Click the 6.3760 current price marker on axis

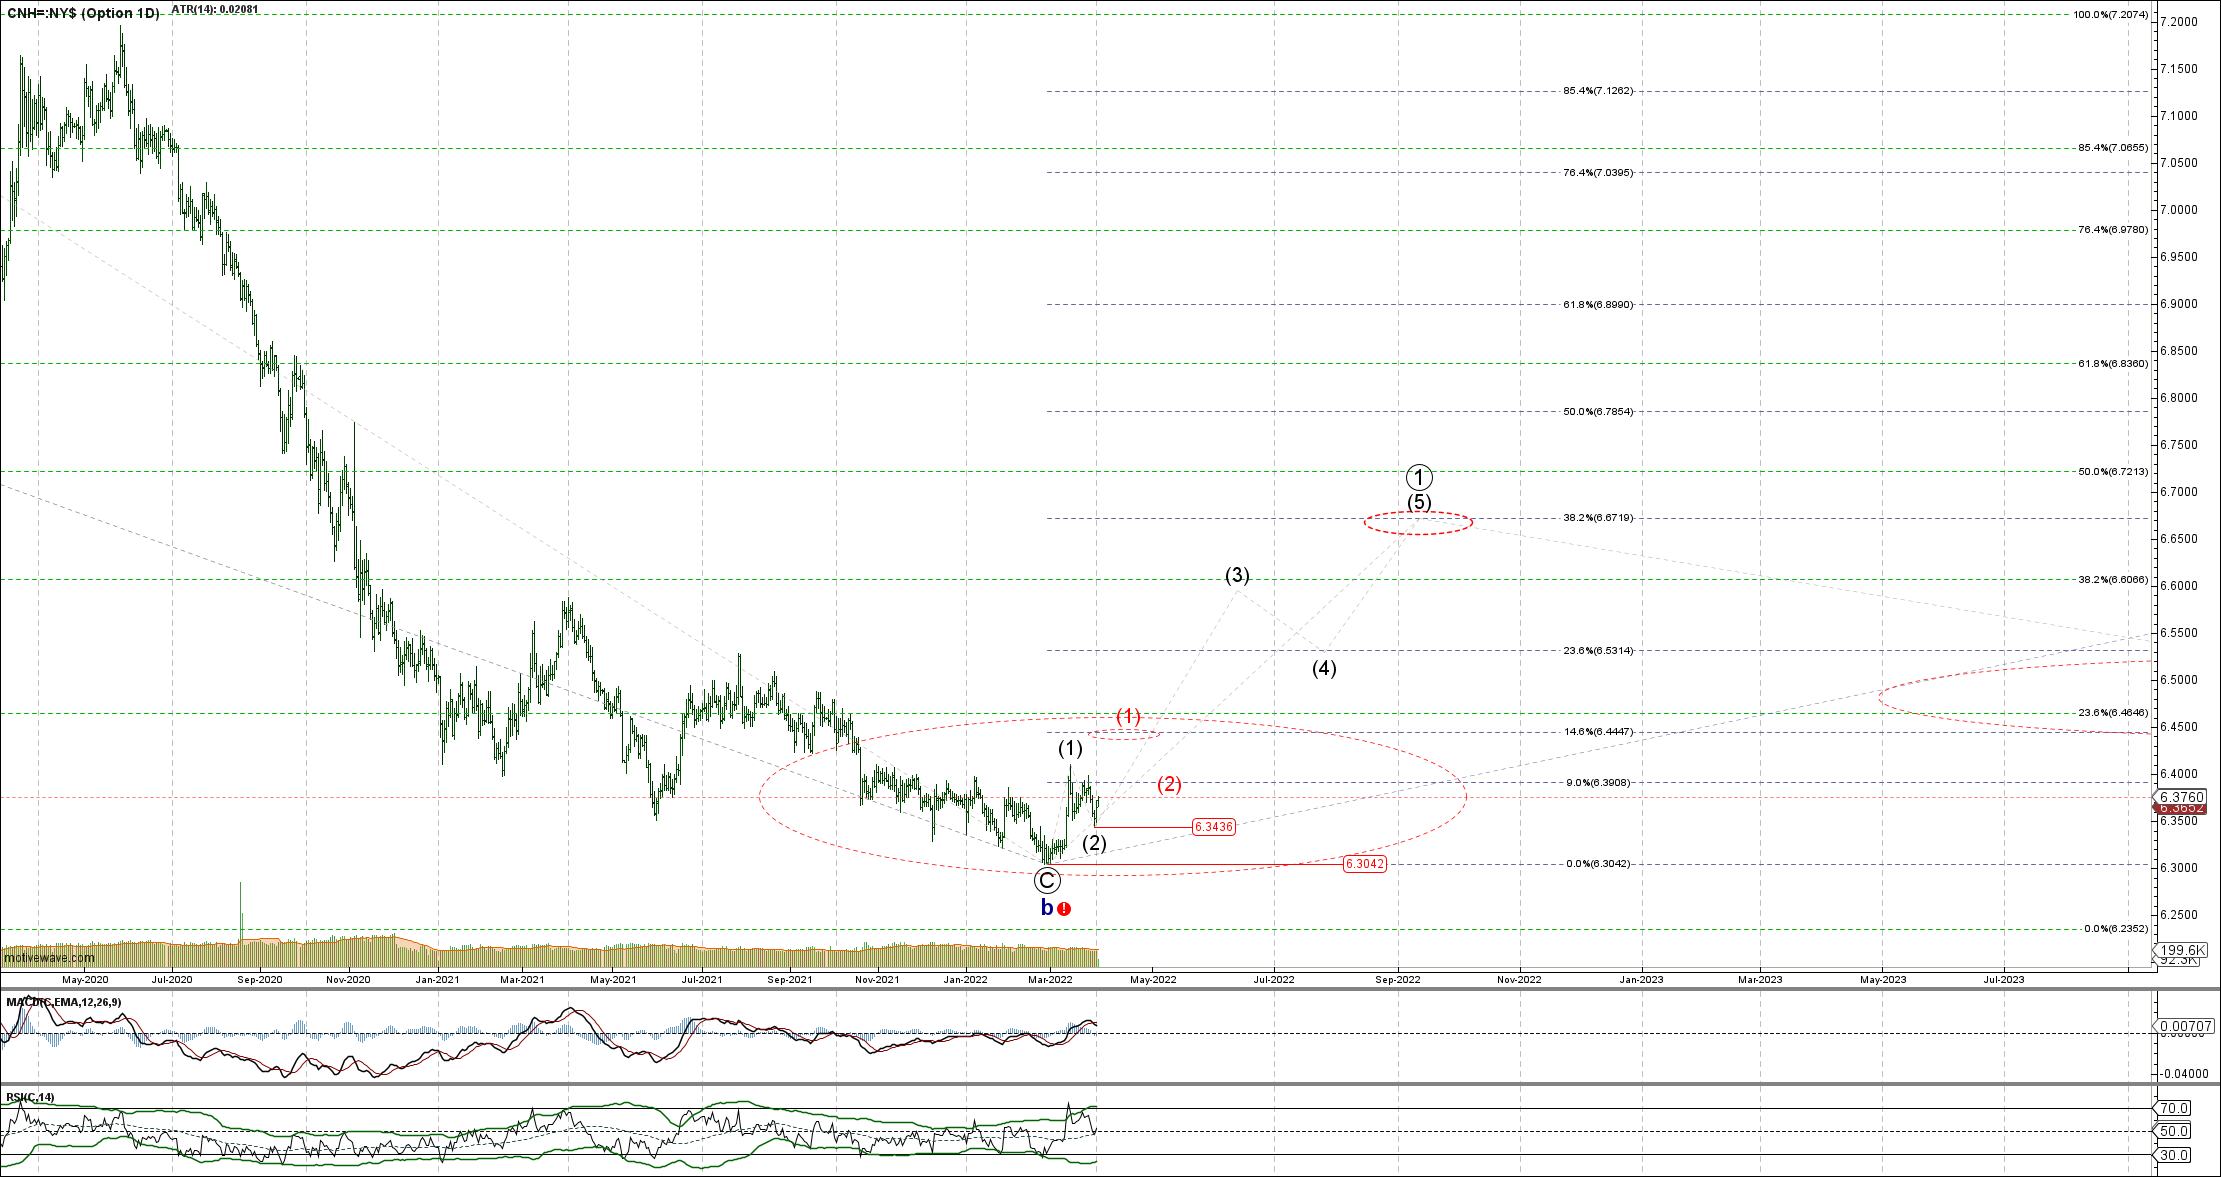coord(2181,797)
